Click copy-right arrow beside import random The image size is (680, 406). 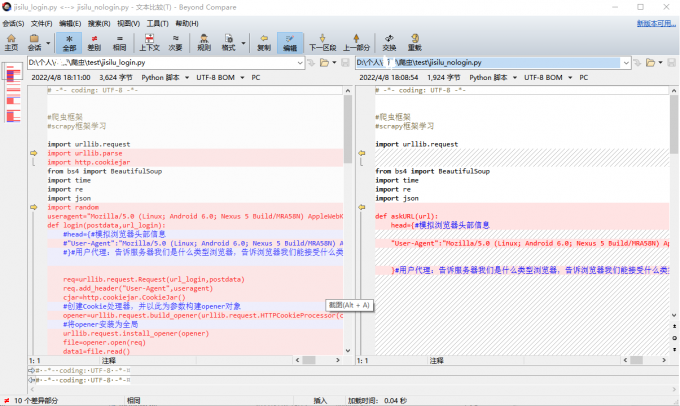(33, 207)
